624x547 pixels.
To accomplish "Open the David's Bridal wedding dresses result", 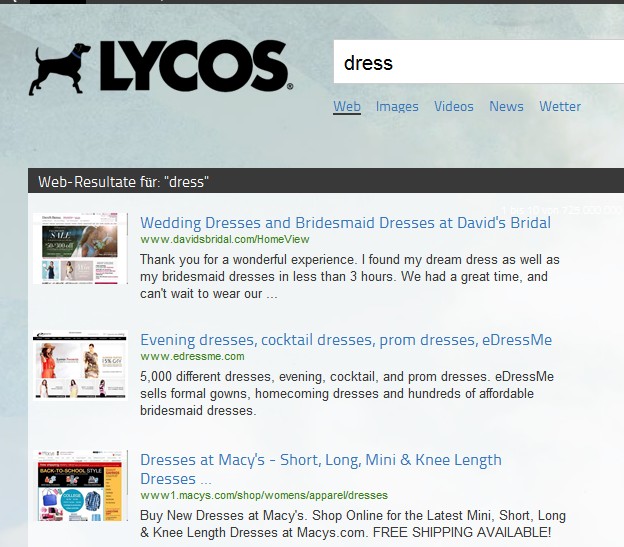I will pyautogui.click(x=345, y=223).
